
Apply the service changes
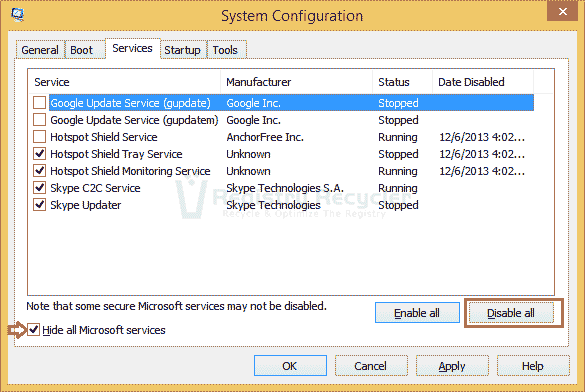(x=452, y=366)
